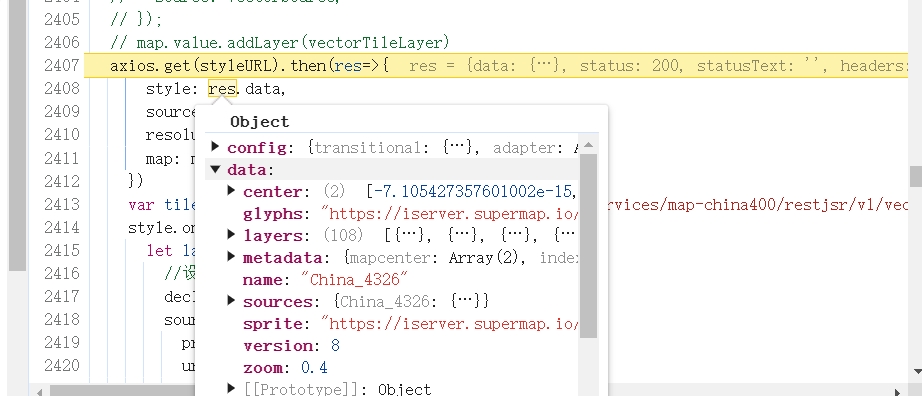Expand the center array arrow

click(231, 191)
